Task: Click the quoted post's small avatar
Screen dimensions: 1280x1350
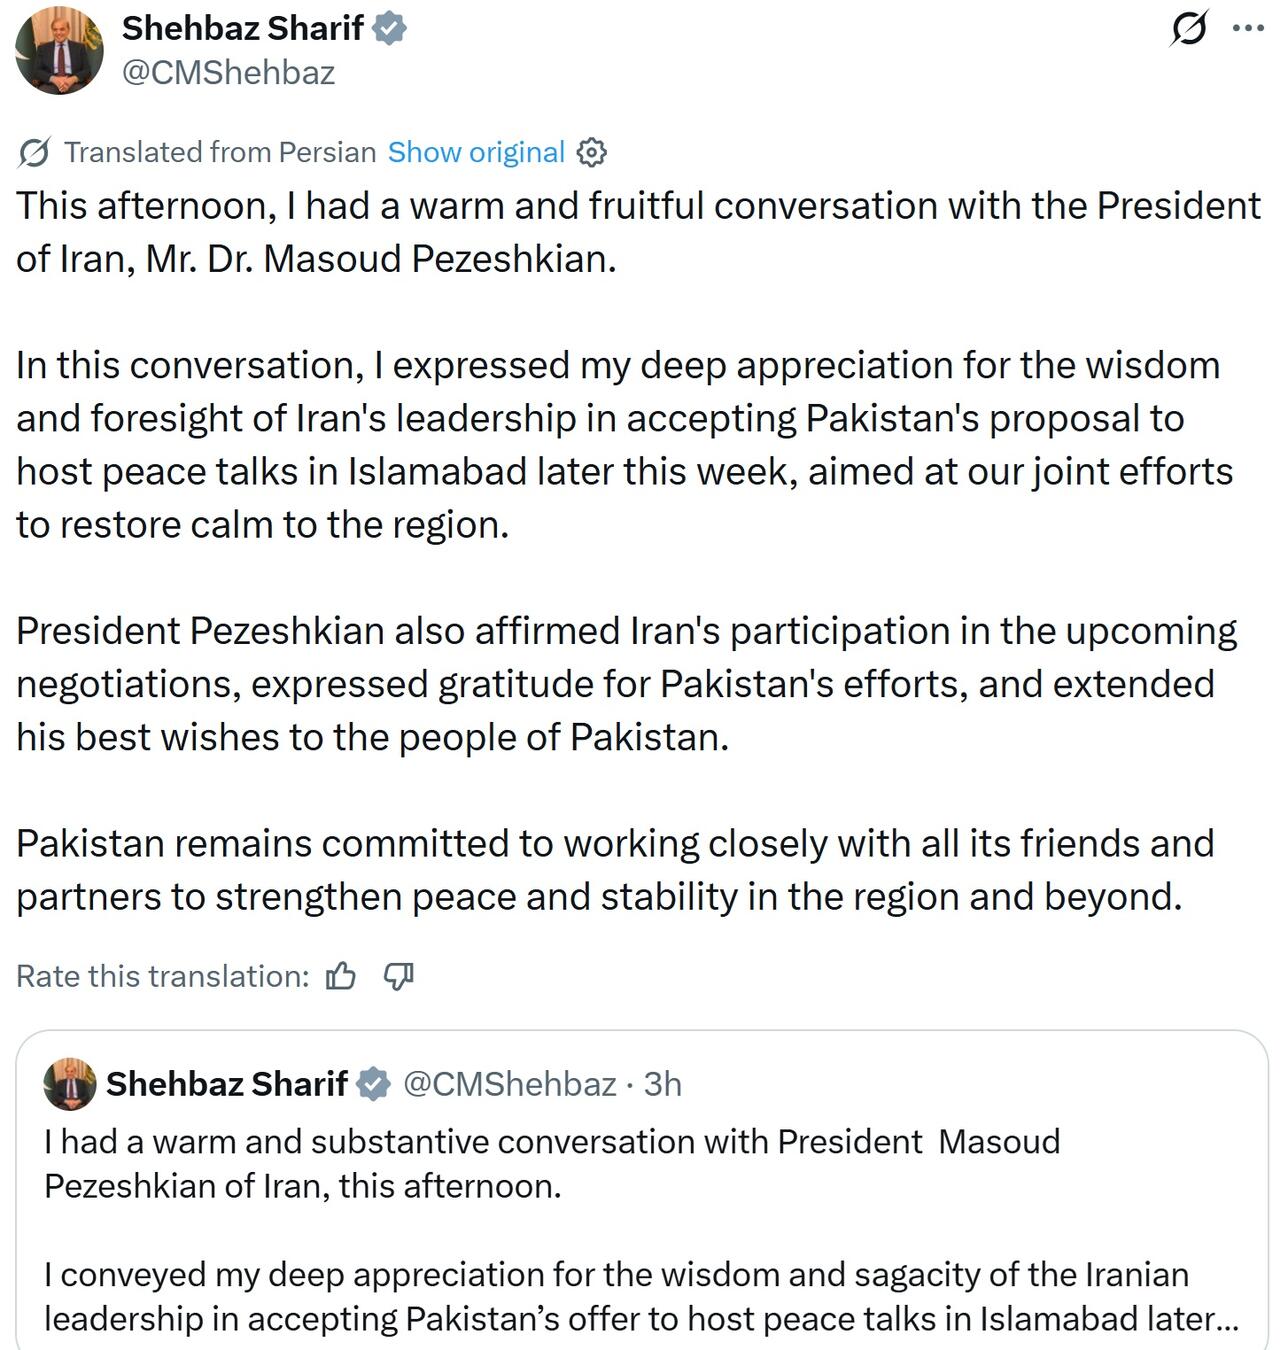Action: click(x=70, y=1084)
